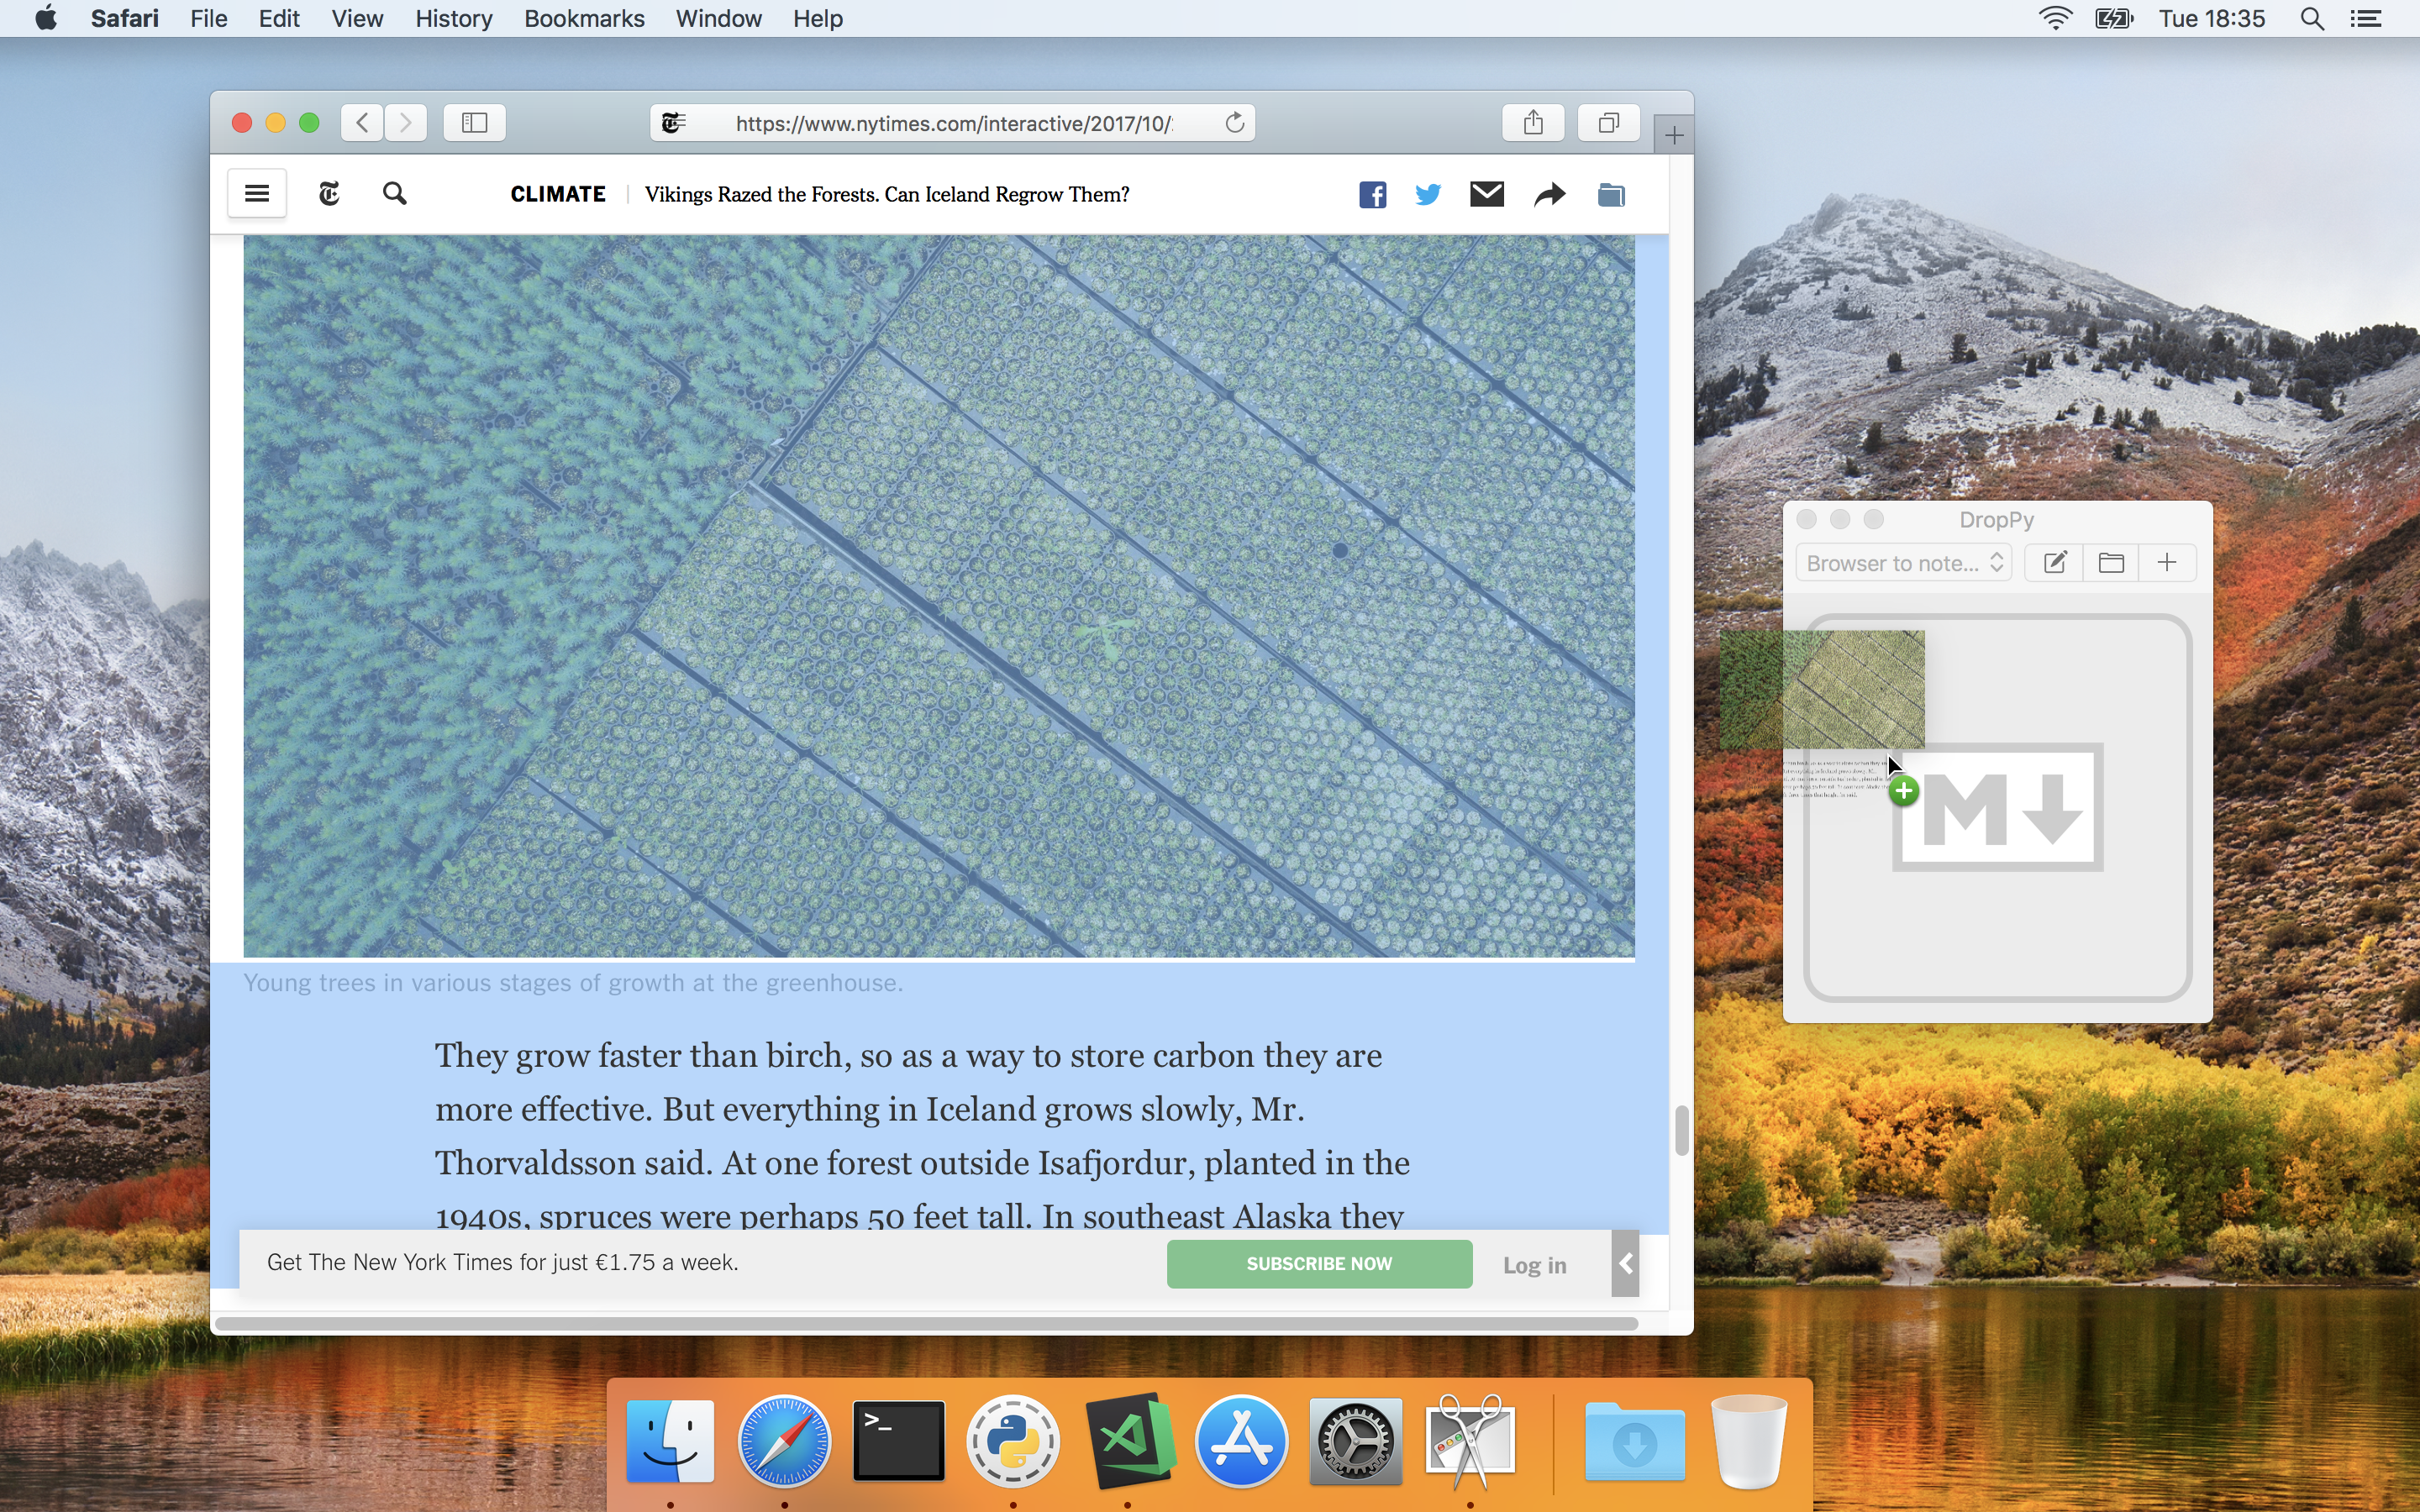Click the vertical page scrollbar thumb
The width and height of the screenshot is (2420, 1512).
[1681, 1130]
